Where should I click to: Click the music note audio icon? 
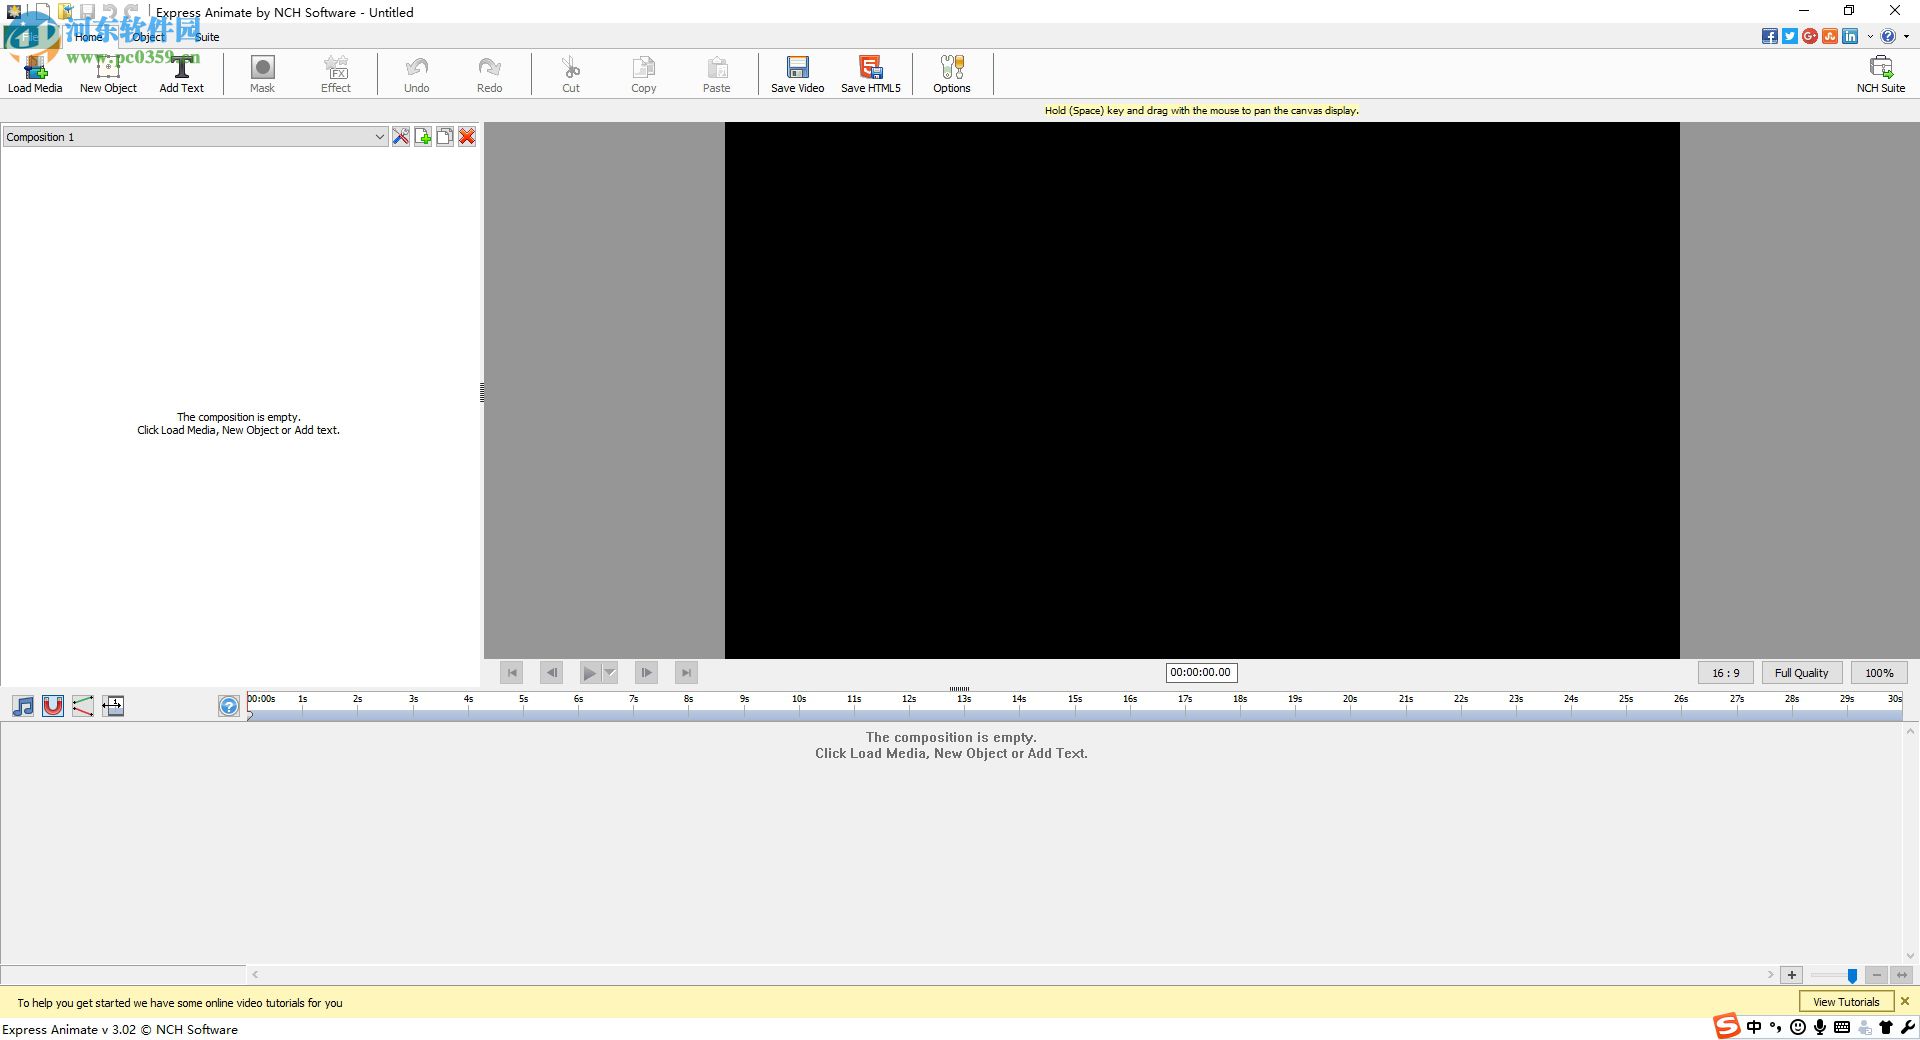[x=23, y=706]
